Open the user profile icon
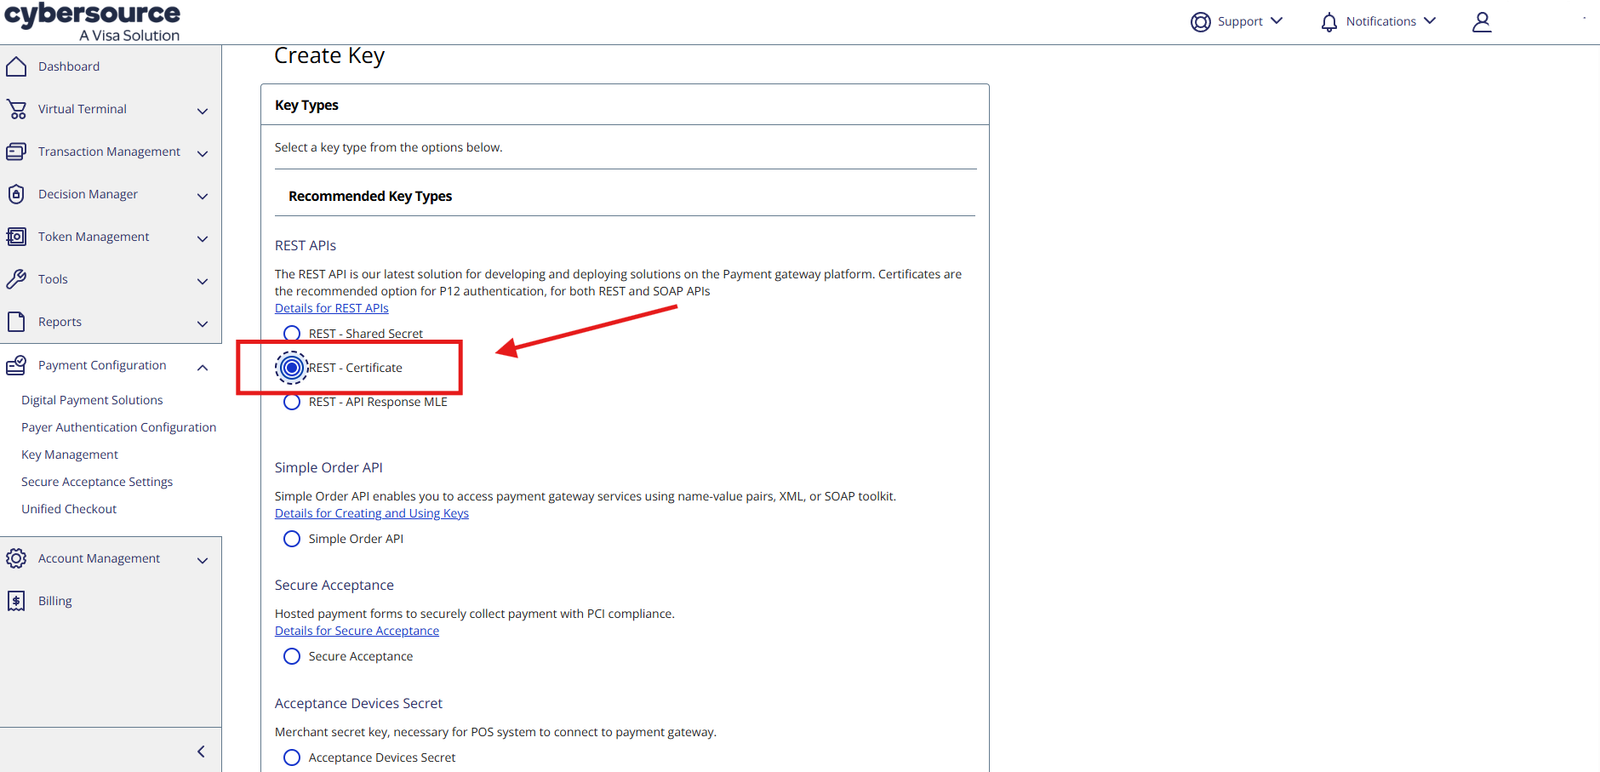The width and height of the screenshot is (1600, 772). pos(1482,22)
